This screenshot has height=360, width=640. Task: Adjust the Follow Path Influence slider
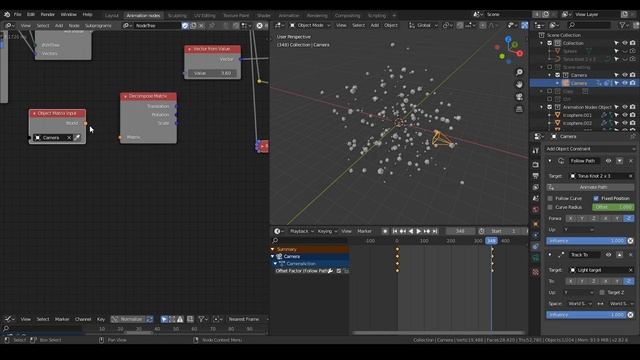[586, 241]
